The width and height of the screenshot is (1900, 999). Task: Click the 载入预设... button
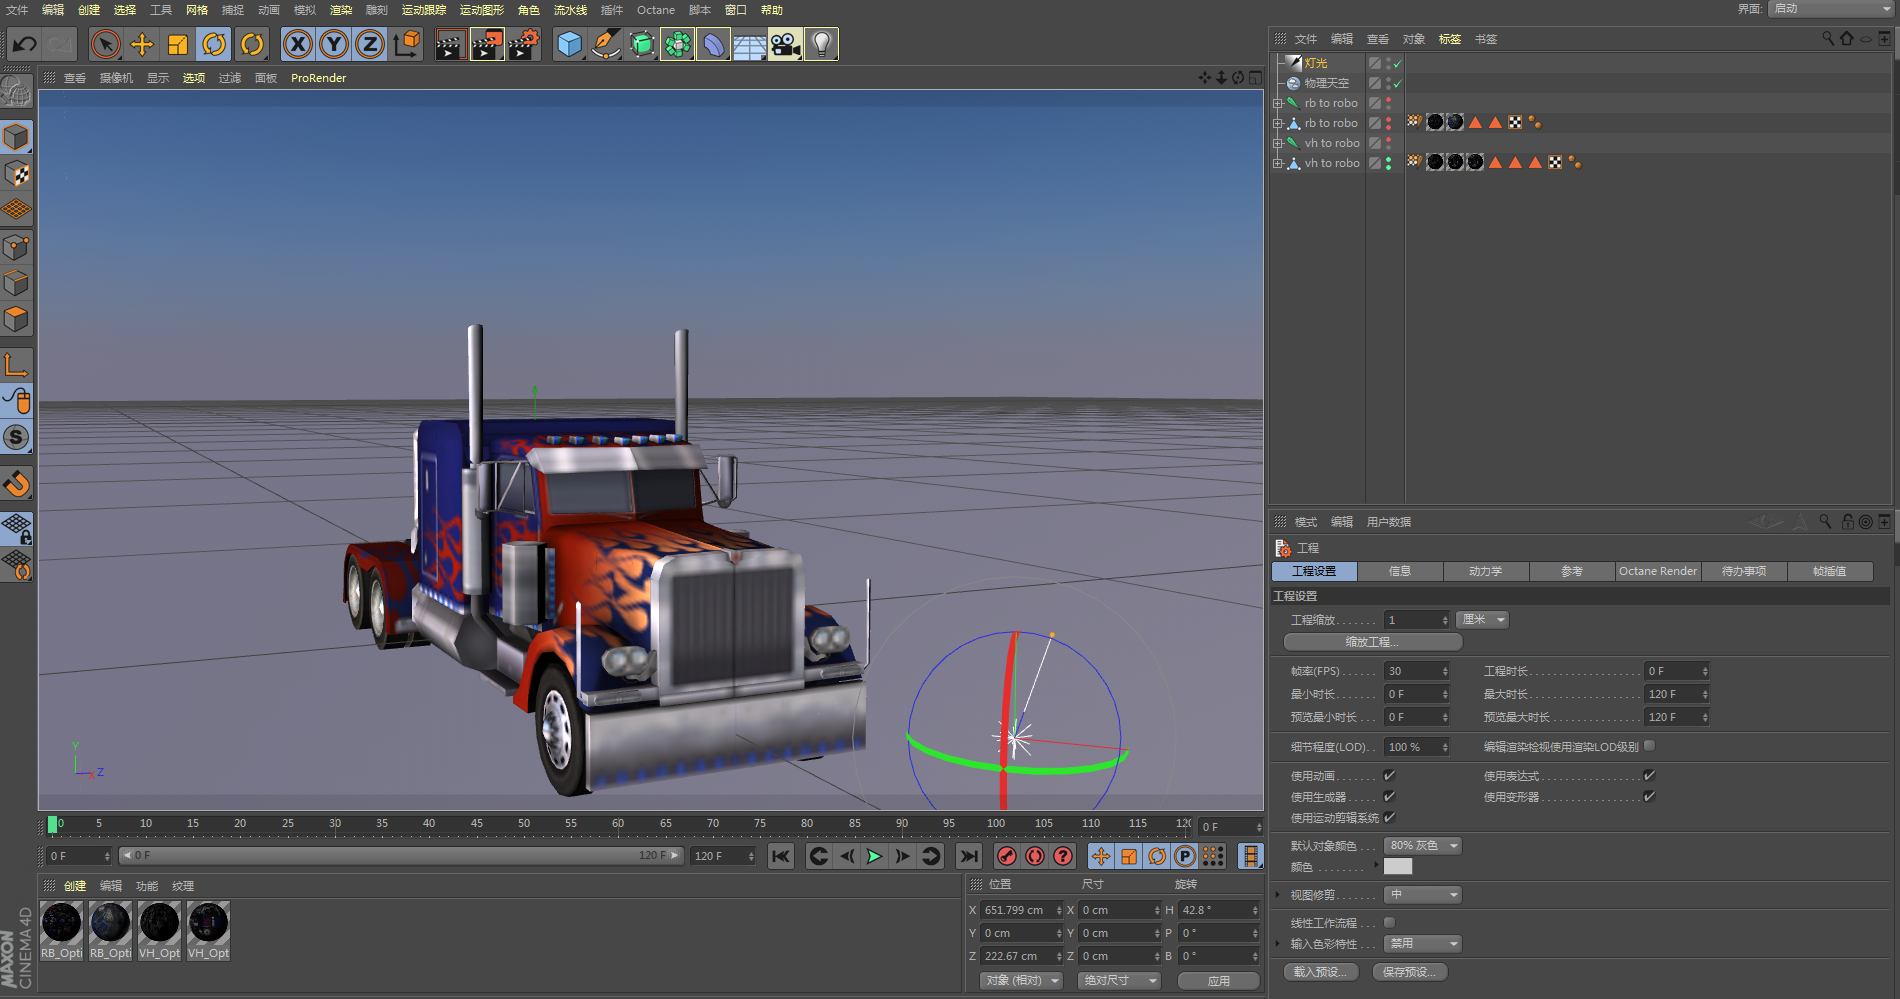click(x=1321, y=972)
